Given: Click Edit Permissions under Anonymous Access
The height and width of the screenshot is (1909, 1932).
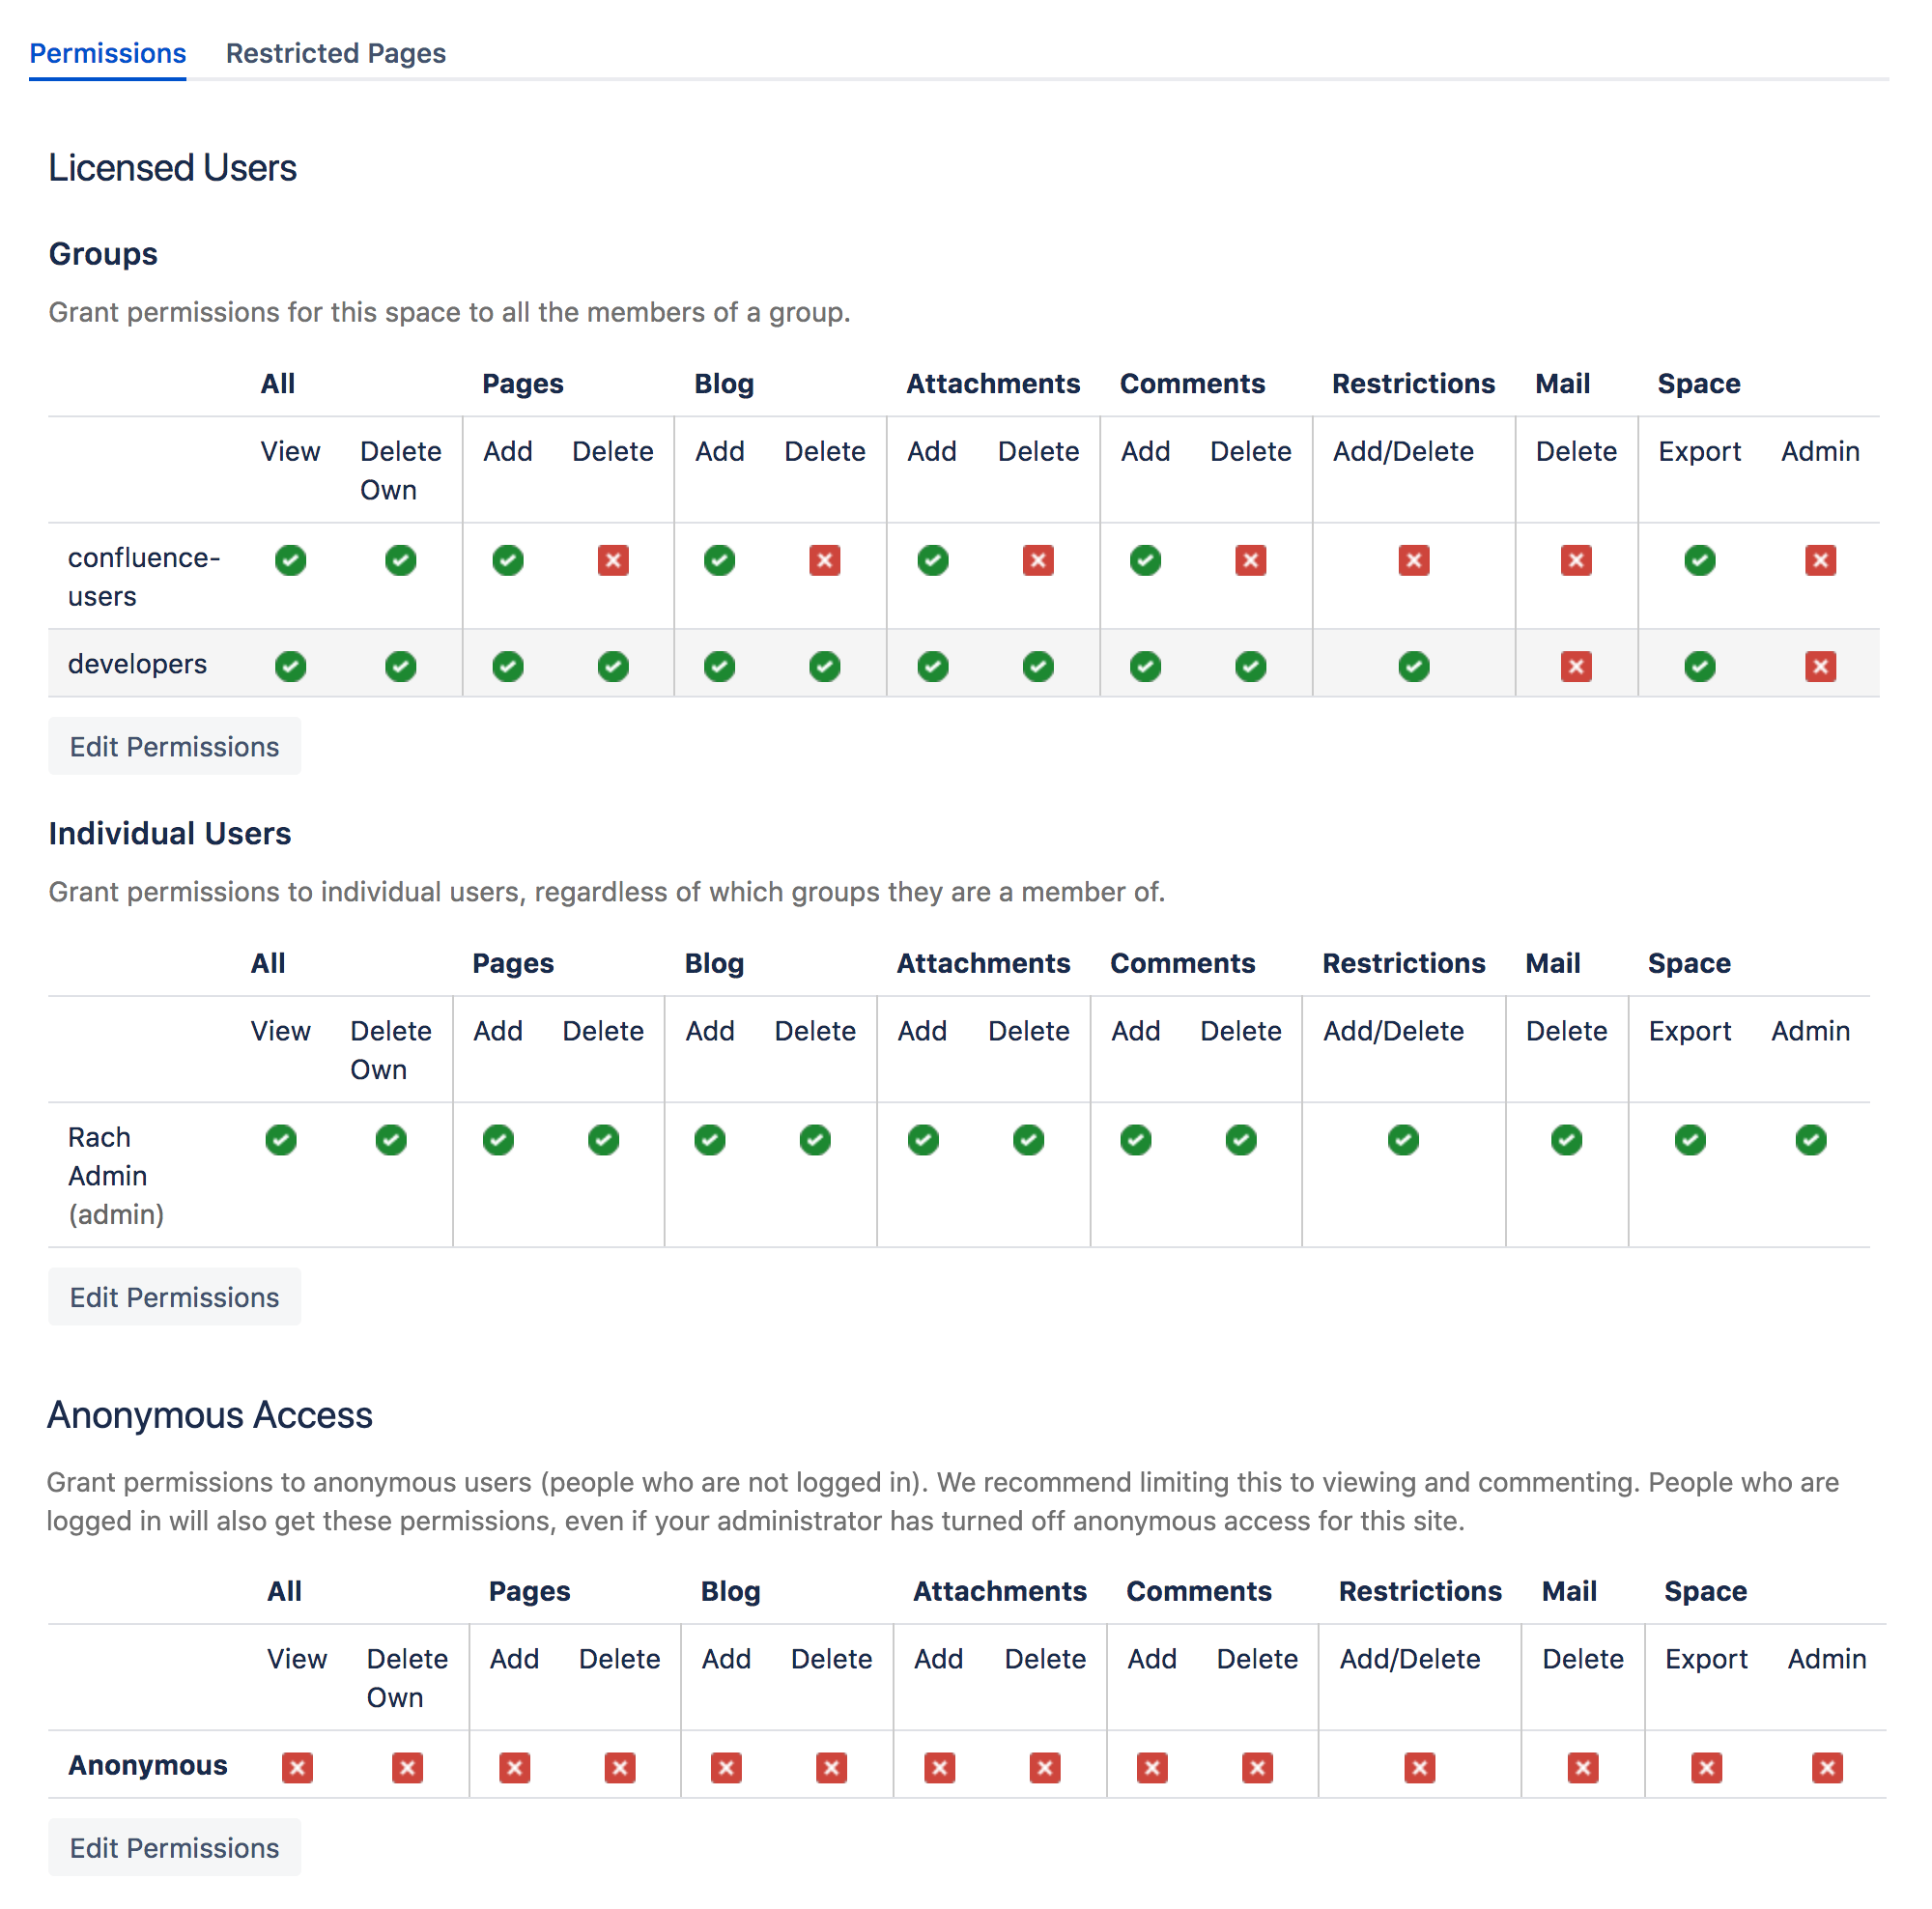Looking at the screenshot, I should tap(174, 1848).
